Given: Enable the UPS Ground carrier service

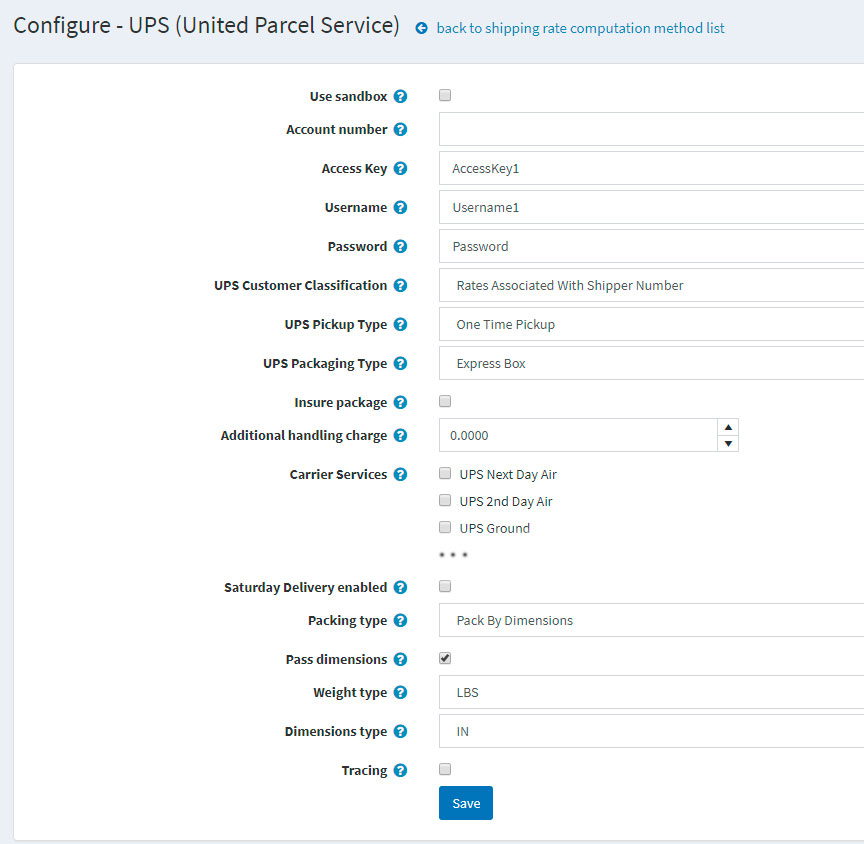Looking at the screenshot, I should pyautogui.click(x=444, y=527).
